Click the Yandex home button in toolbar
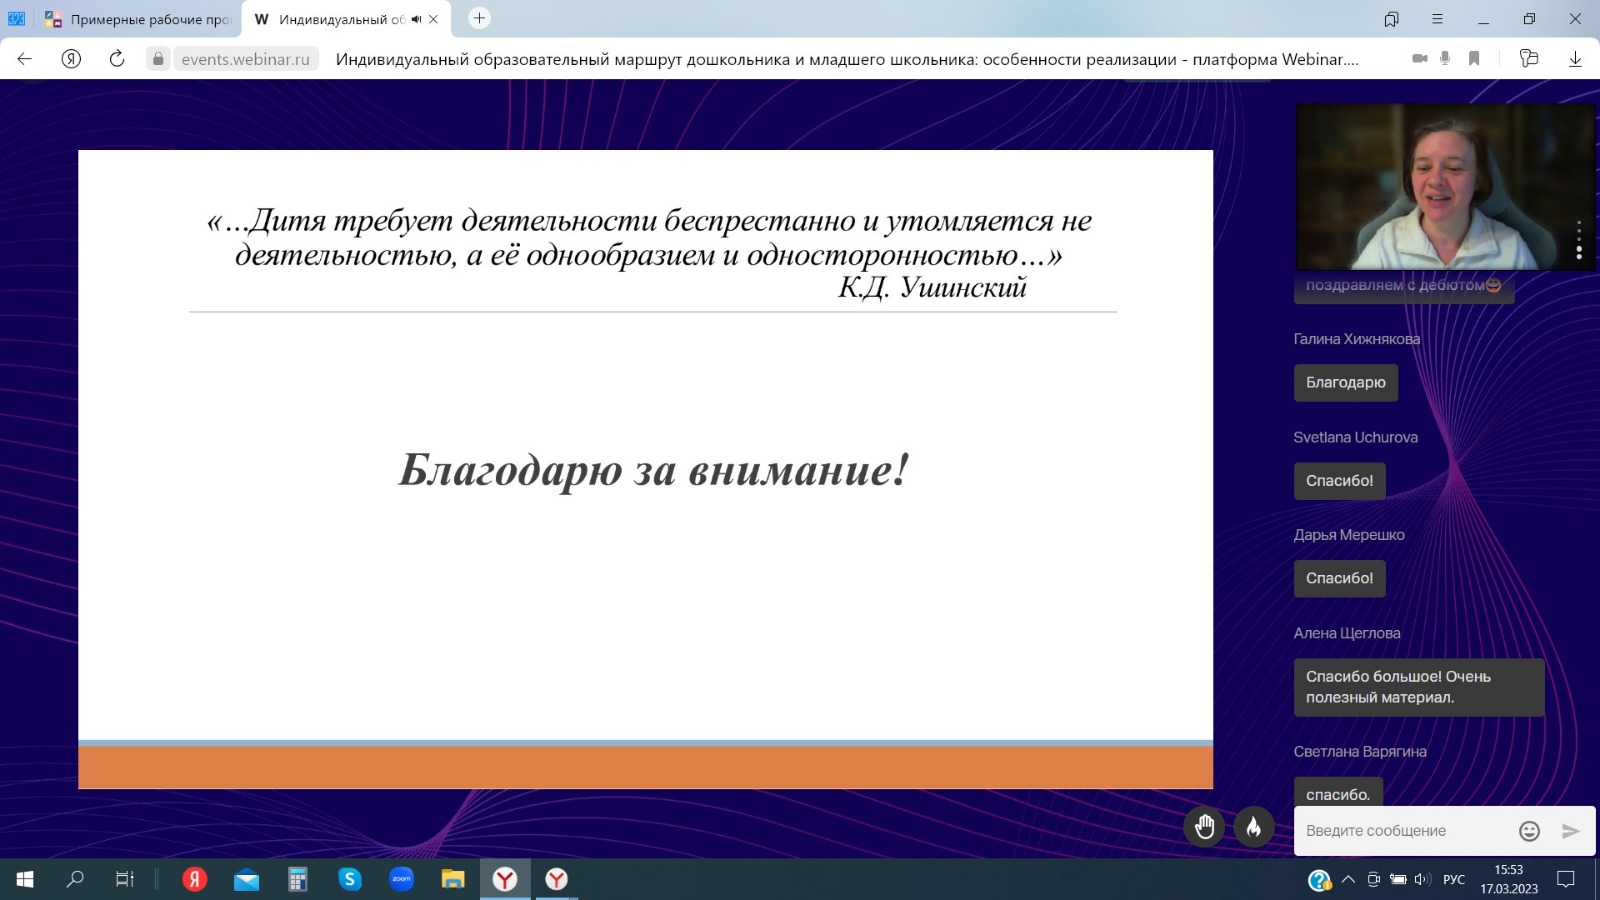 [x=71, y=59]
